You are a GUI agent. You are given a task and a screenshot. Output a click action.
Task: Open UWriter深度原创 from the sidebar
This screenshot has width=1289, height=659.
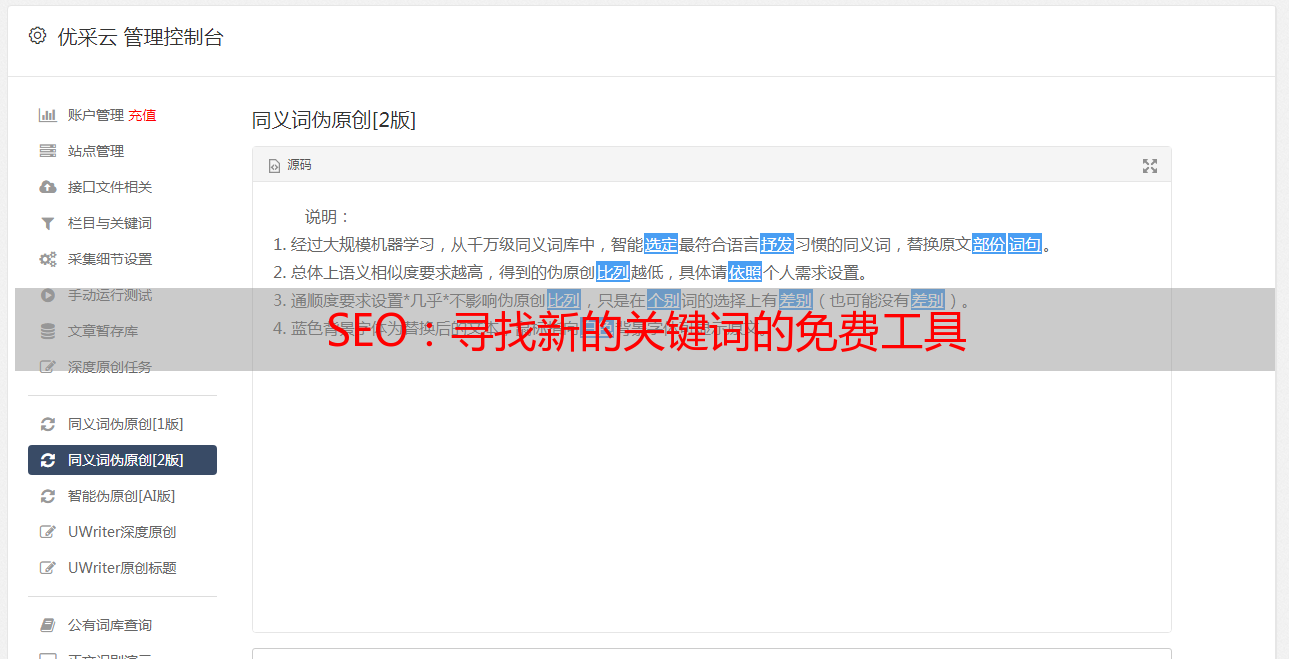point(122,532)
